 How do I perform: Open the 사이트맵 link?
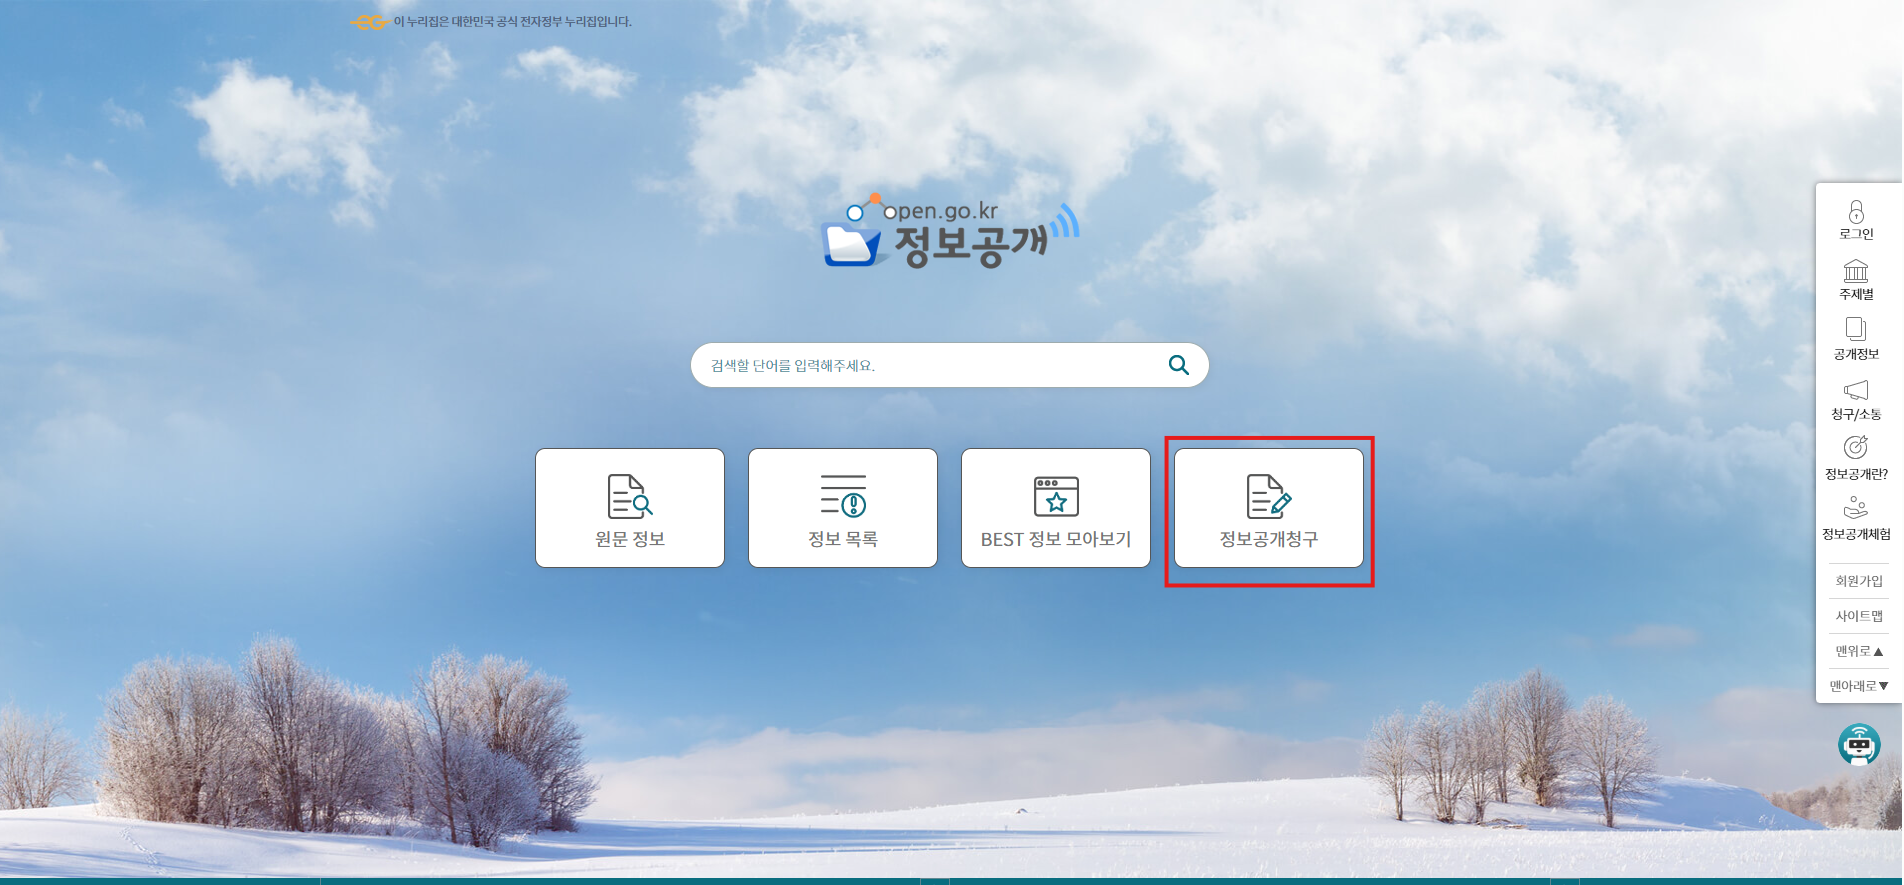(x=1858, y=616)
